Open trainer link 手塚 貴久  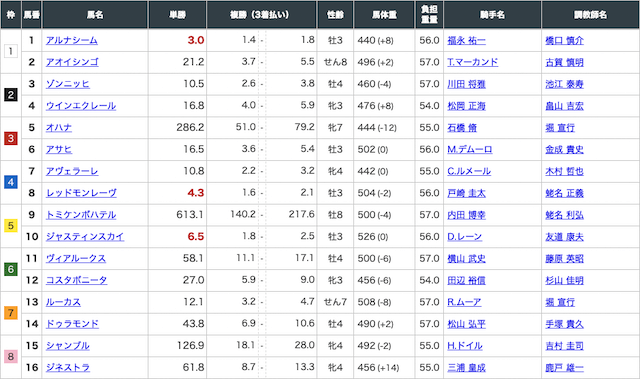pyautogui.click(x=564, y=324)
